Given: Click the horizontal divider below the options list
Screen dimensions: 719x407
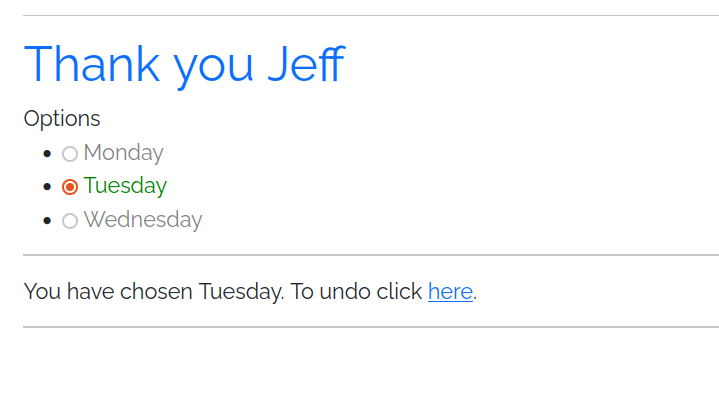Looking at the screenshot, I should tap(370, 255).
